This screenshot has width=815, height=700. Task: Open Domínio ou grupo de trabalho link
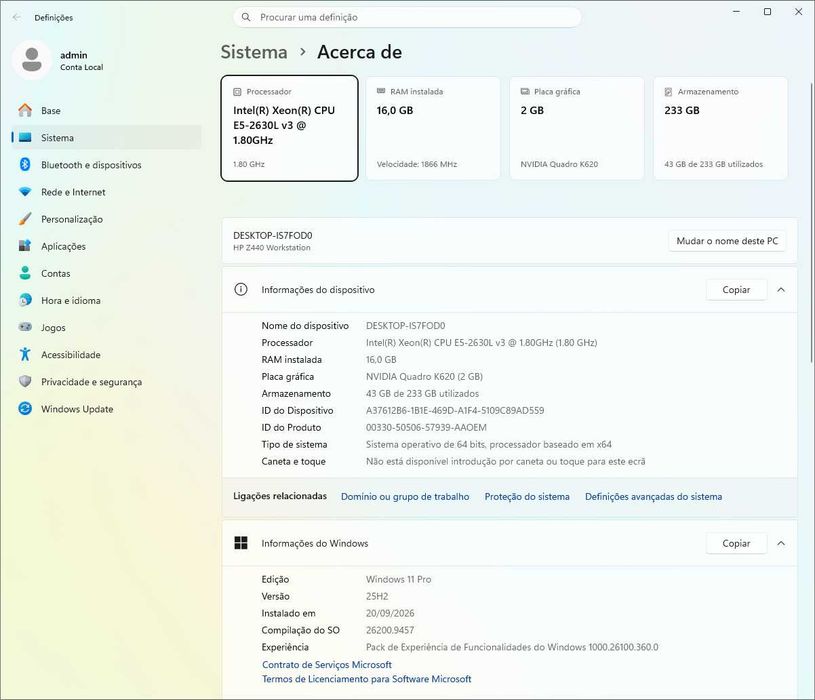[405, 497]
